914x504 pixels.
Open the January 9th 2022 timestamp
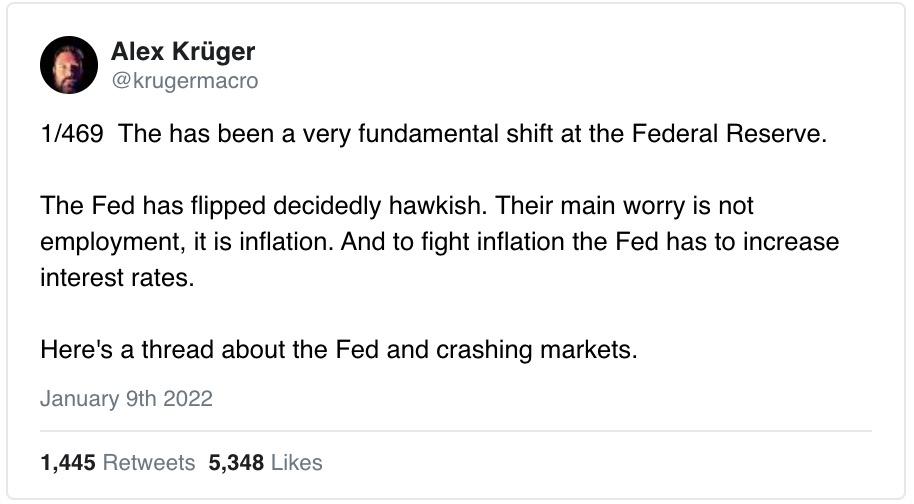[x=126, y=398]
